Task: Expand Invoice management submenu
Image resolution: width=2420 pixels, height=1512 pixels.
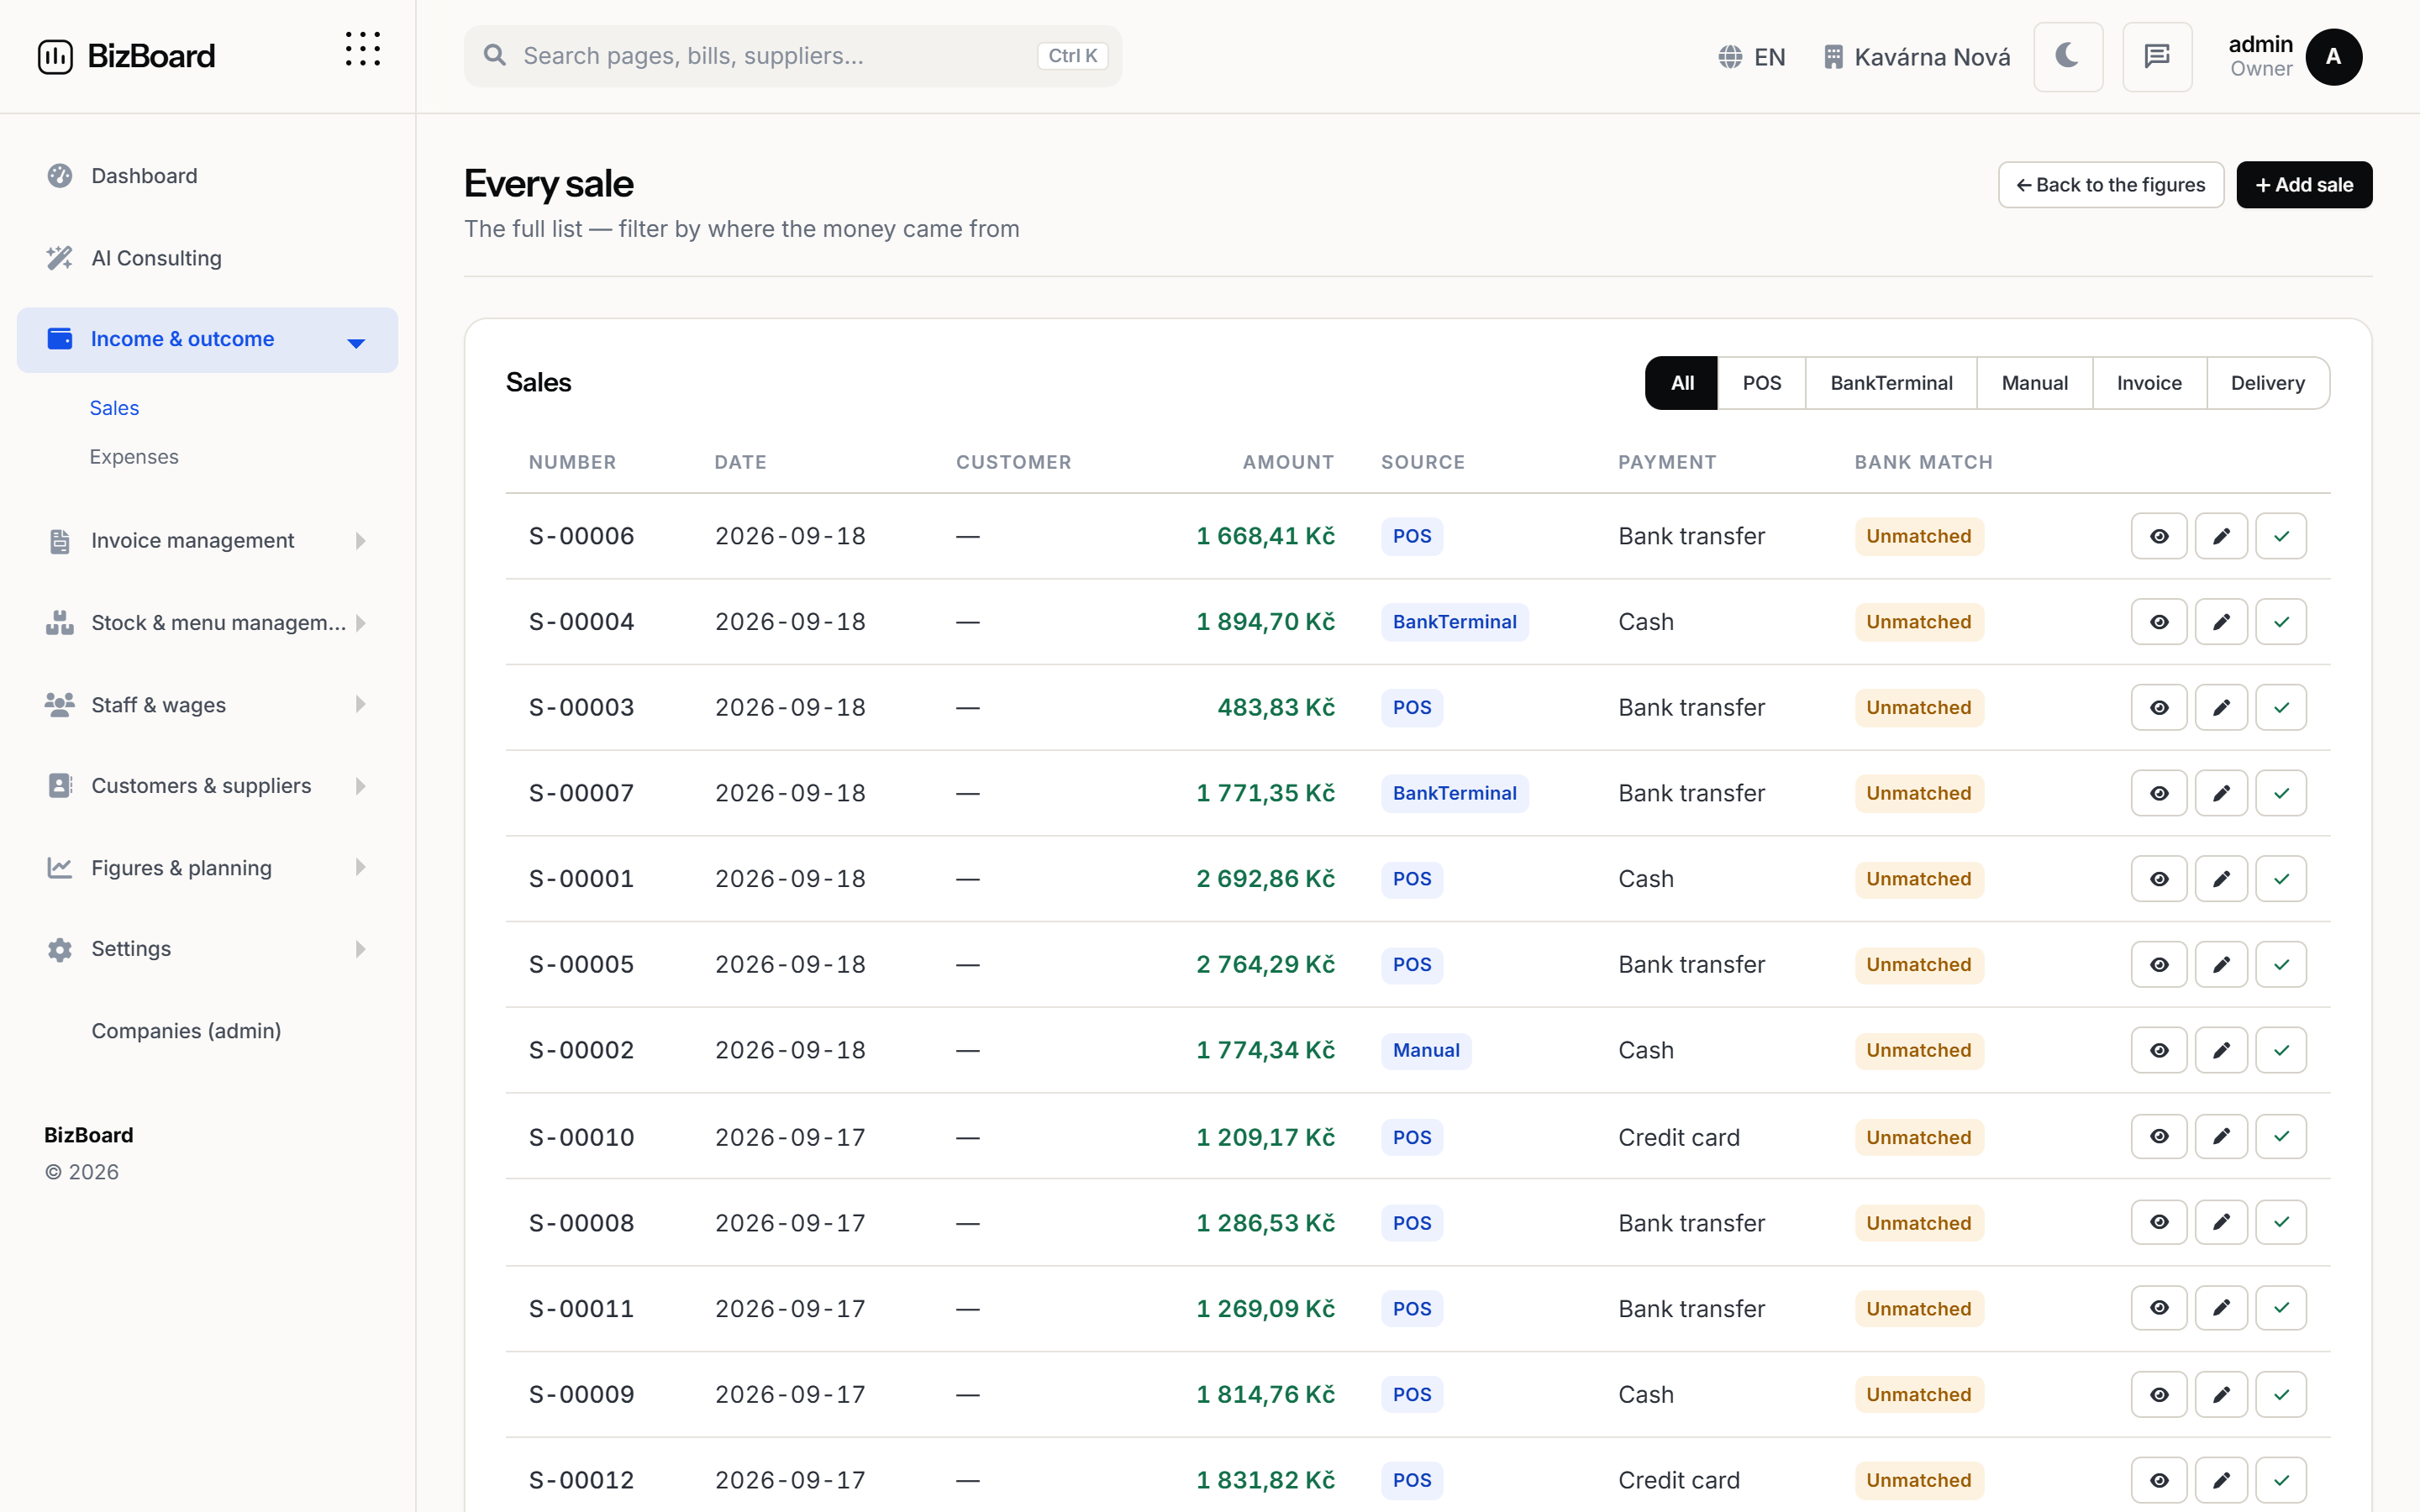Action: 207,541
